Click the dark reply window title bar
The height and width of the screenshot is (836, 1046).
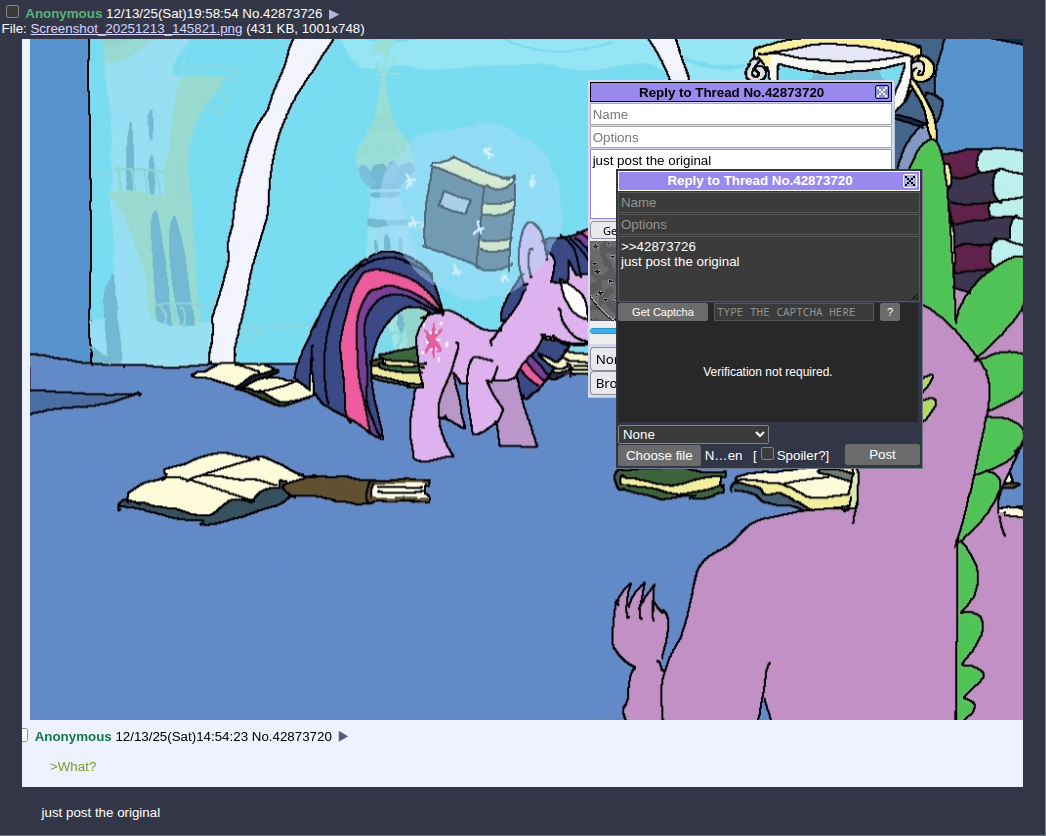coord(760,181)
